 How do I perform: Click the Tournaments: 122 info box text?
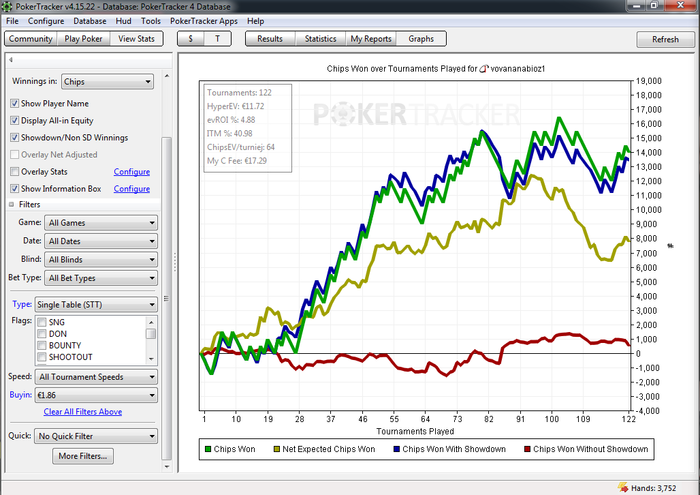point(239,93)
